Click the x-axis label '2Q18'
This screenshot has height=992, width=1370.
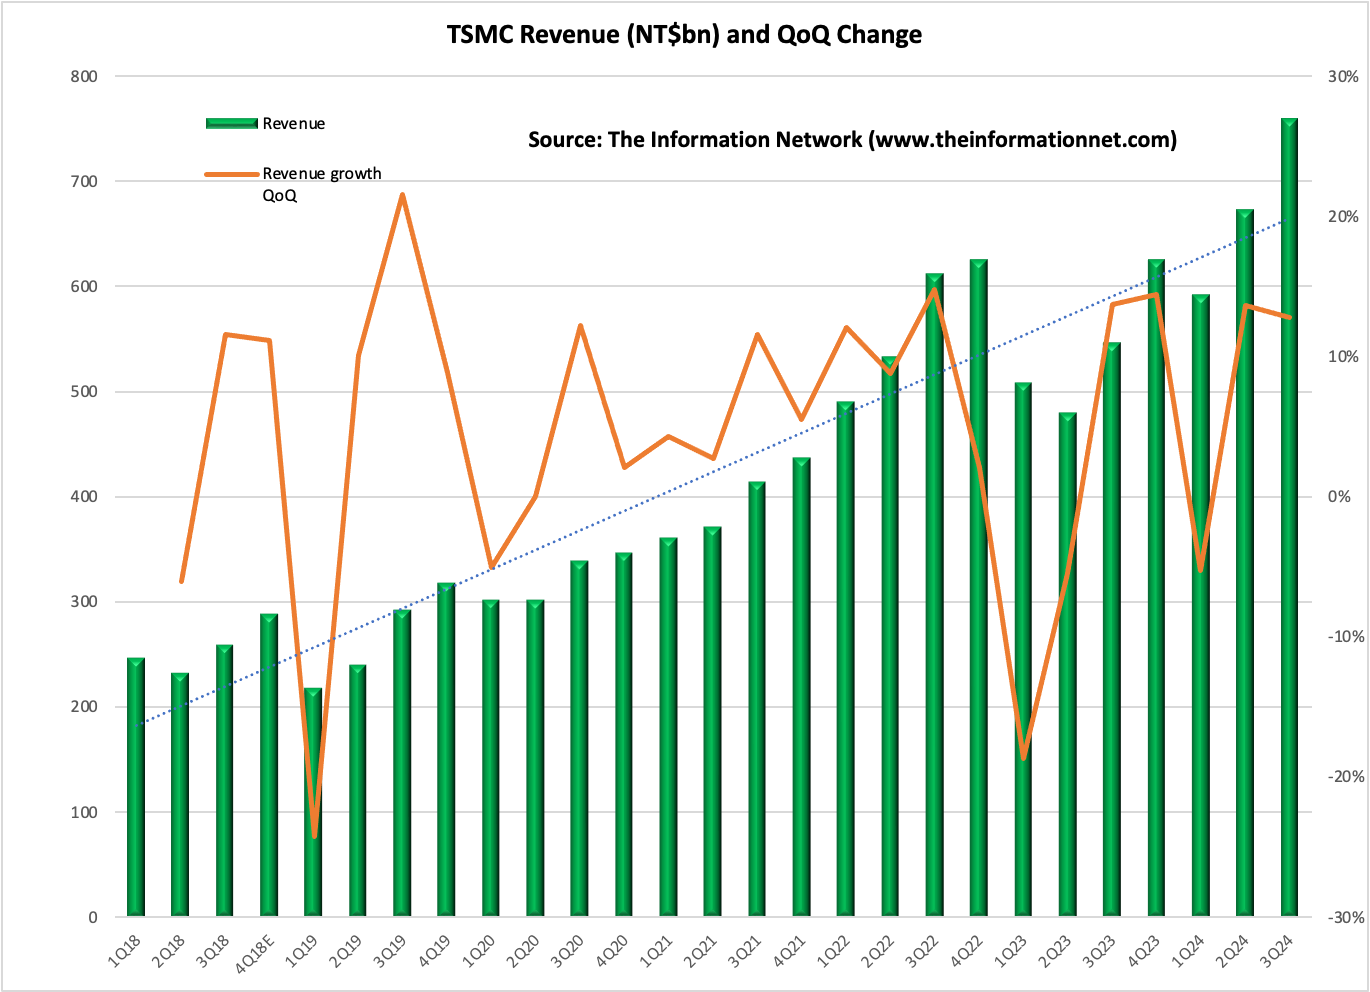click(167, 948)
